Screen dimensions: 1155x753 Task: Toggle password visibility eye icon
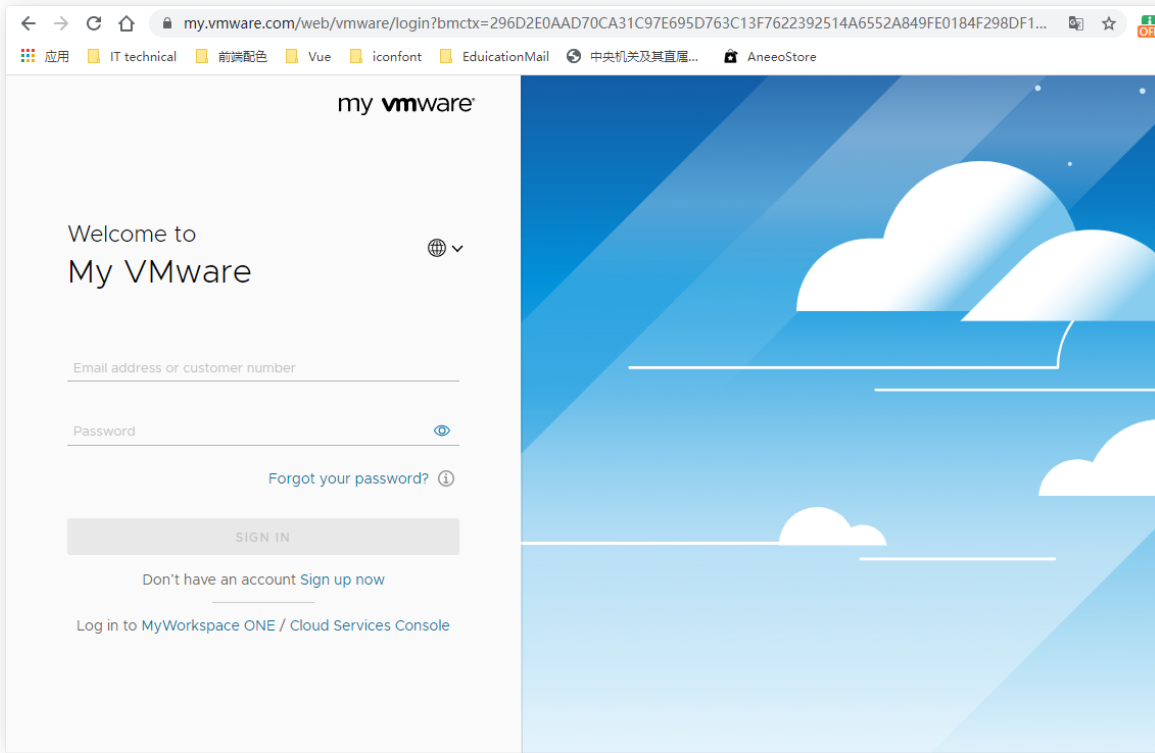[442, 431]
